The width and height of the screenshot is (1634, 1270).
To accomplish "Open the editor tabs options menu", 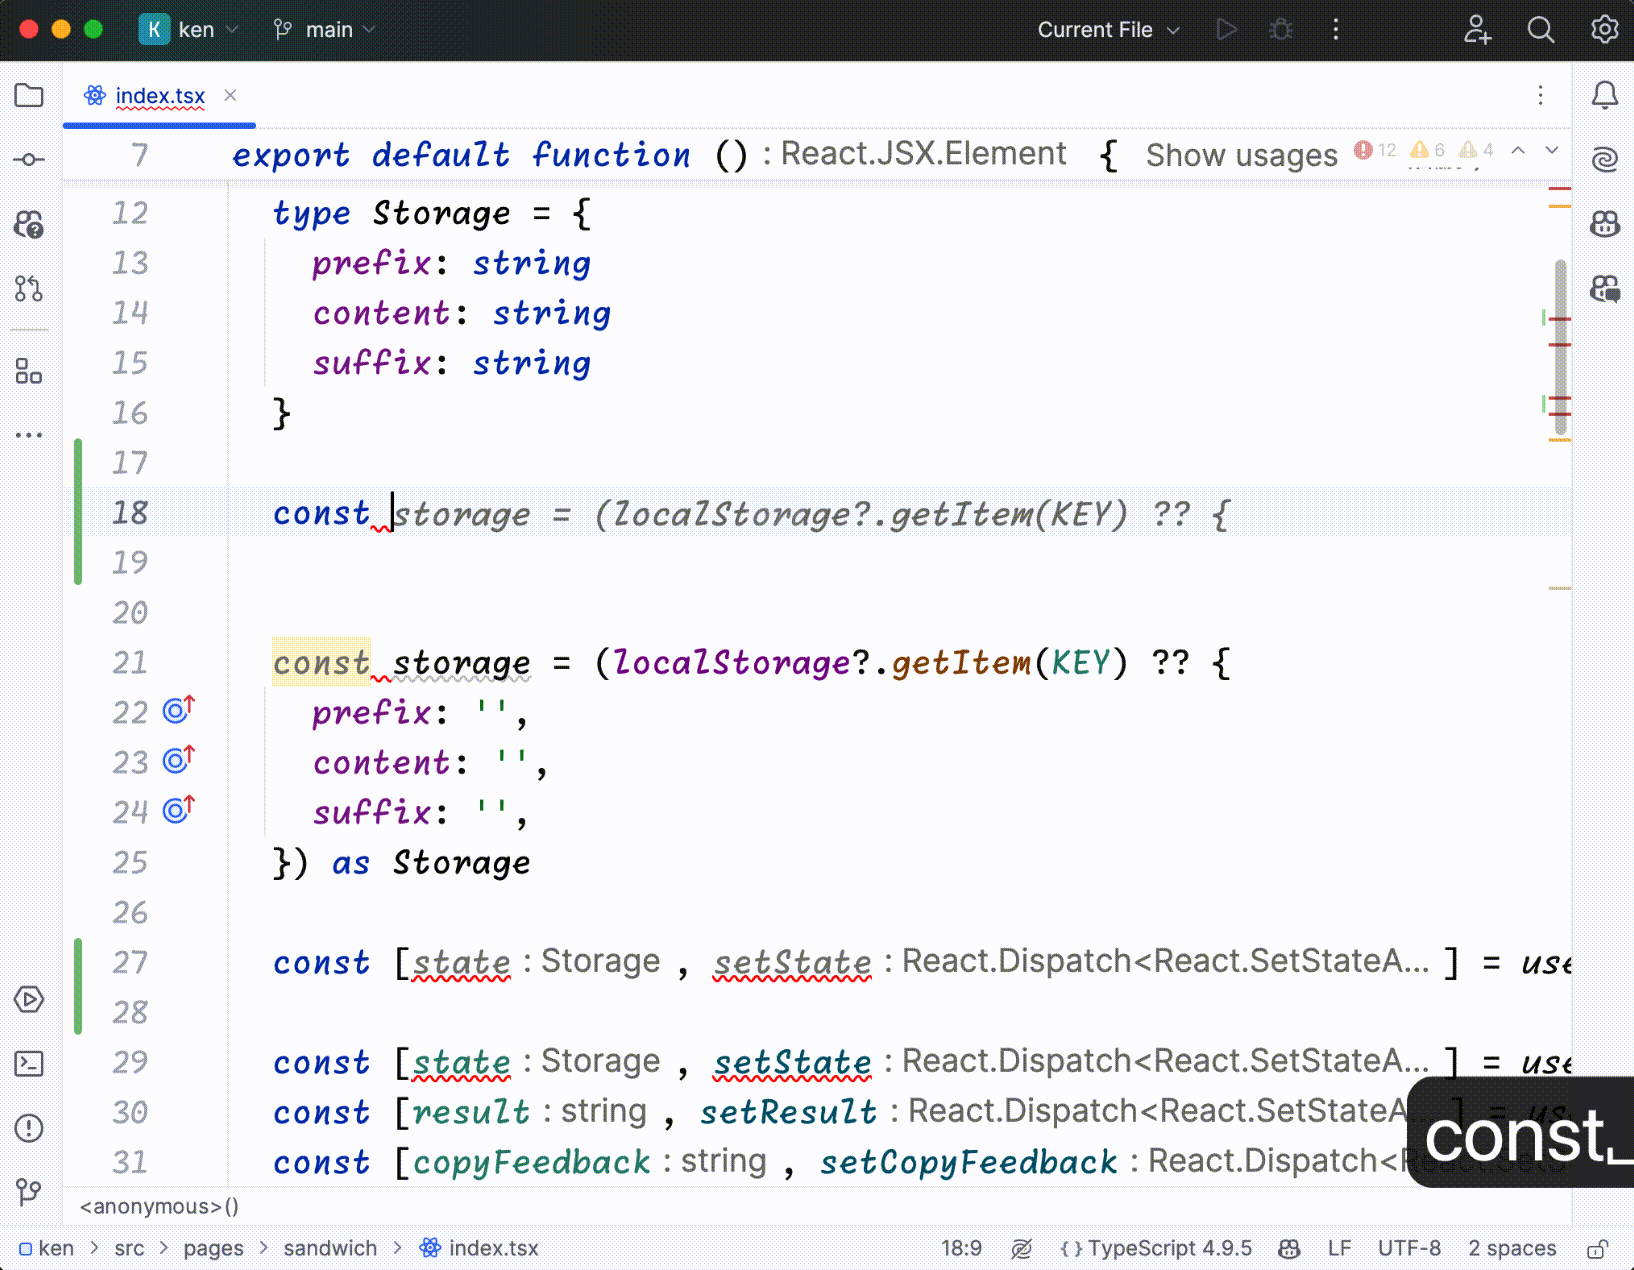I will click(1540, 95).
